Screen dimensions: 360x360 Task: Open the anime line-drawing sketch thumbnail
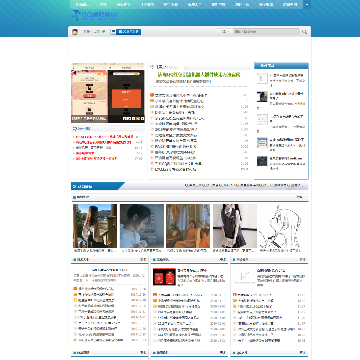[x=281, y=226]
